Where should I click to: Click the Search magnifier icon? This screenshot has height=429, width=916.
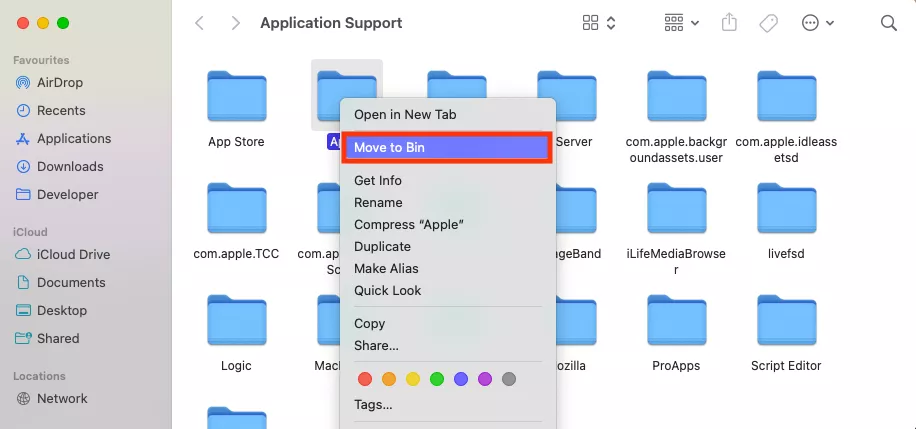[888, 23]
